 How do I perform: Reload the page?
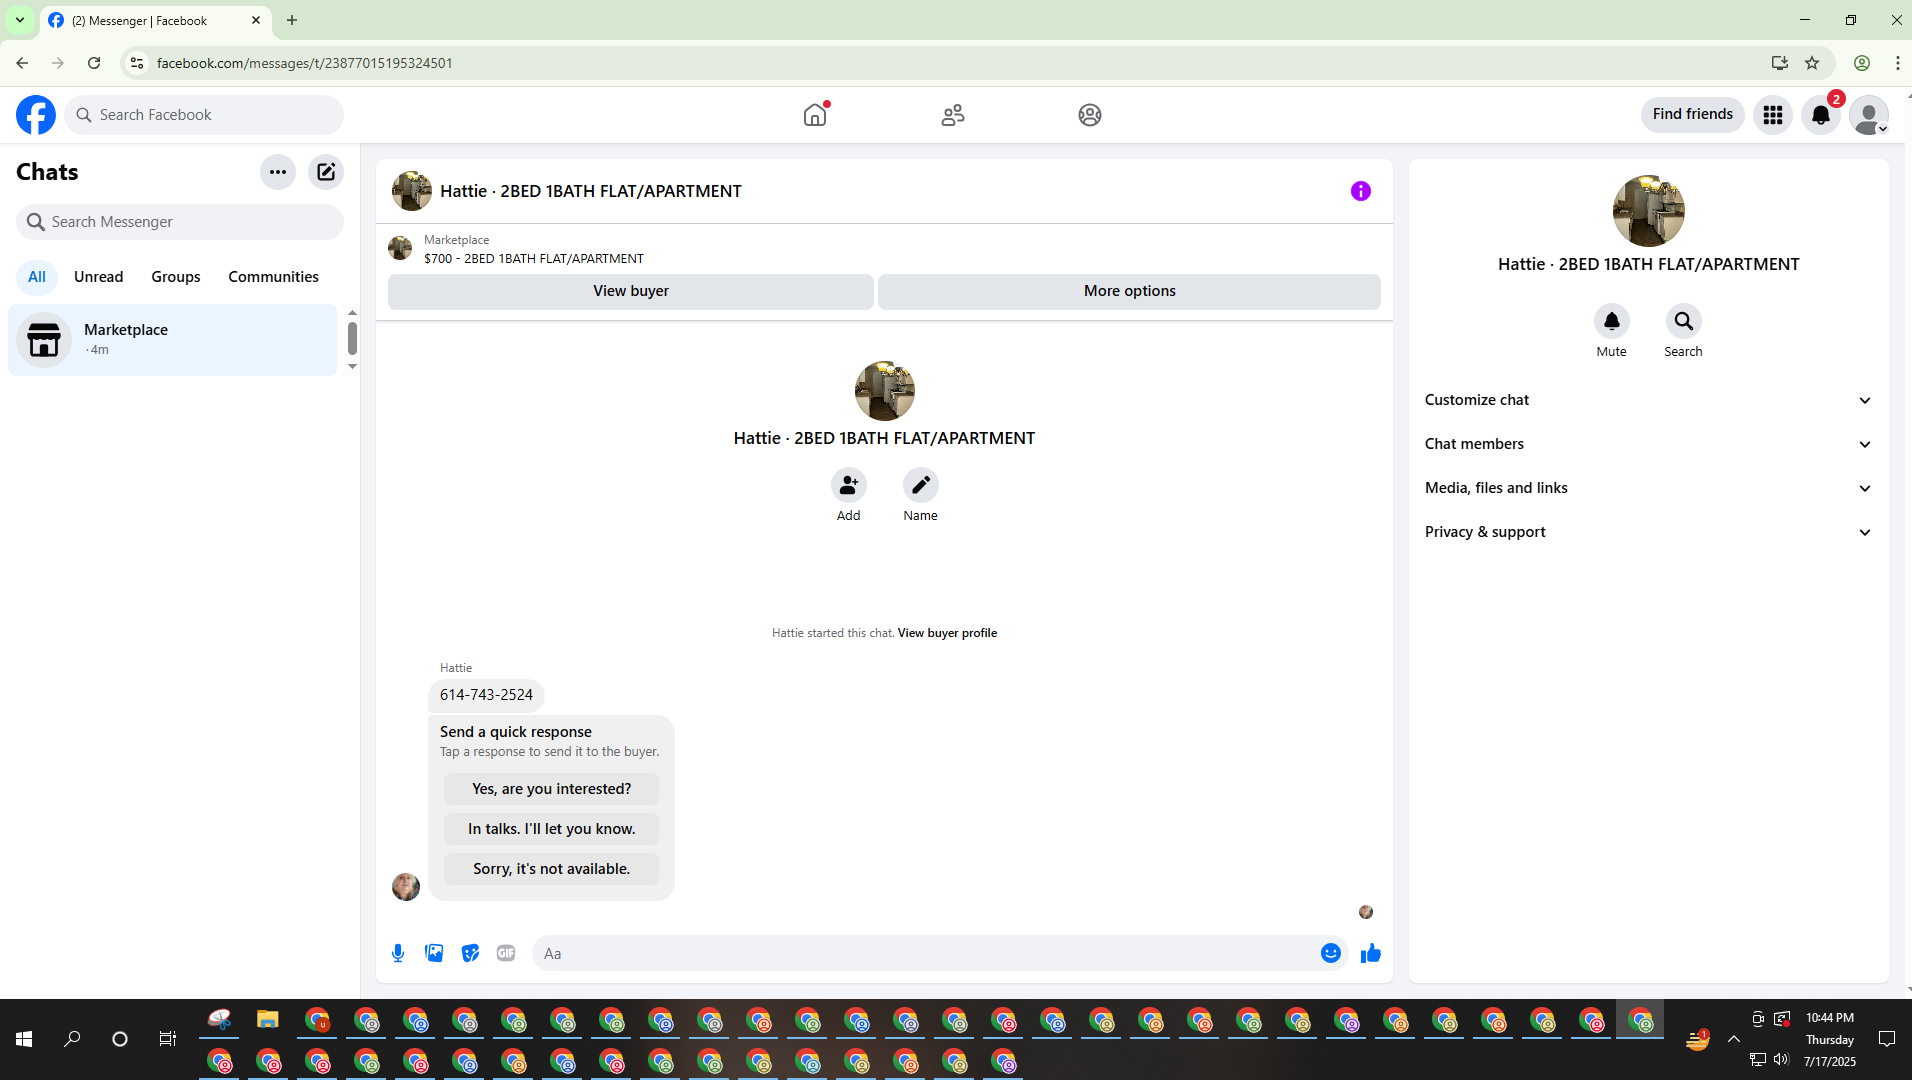coord(94,63)
